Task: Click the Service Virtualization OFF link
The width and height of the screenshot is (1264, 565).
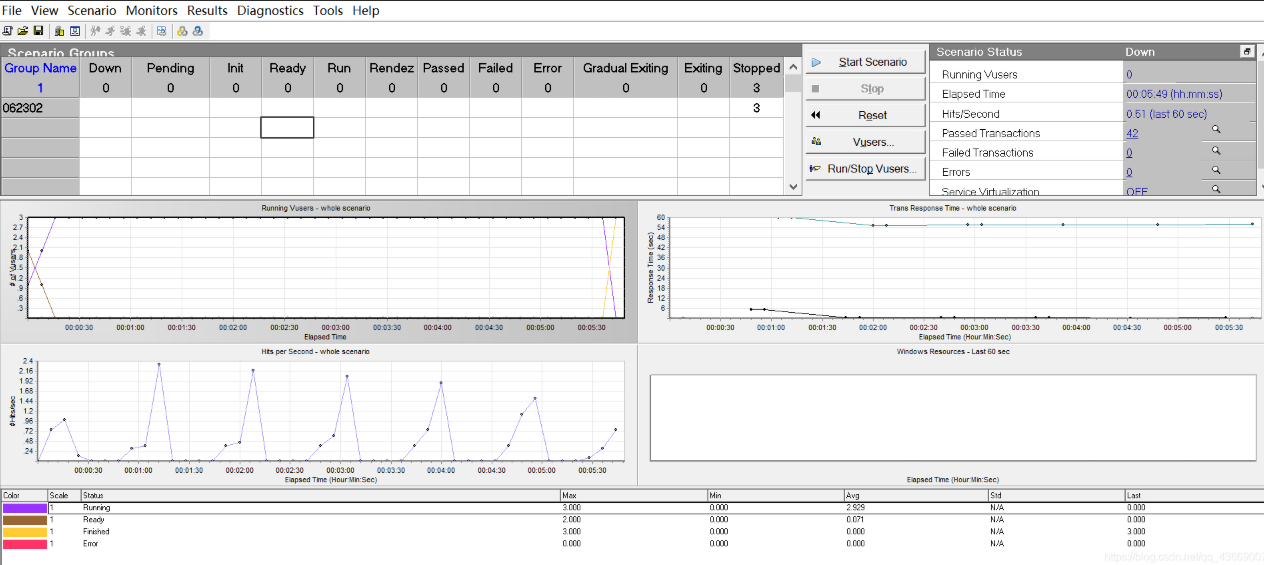Action: [x=1137, y=191]
